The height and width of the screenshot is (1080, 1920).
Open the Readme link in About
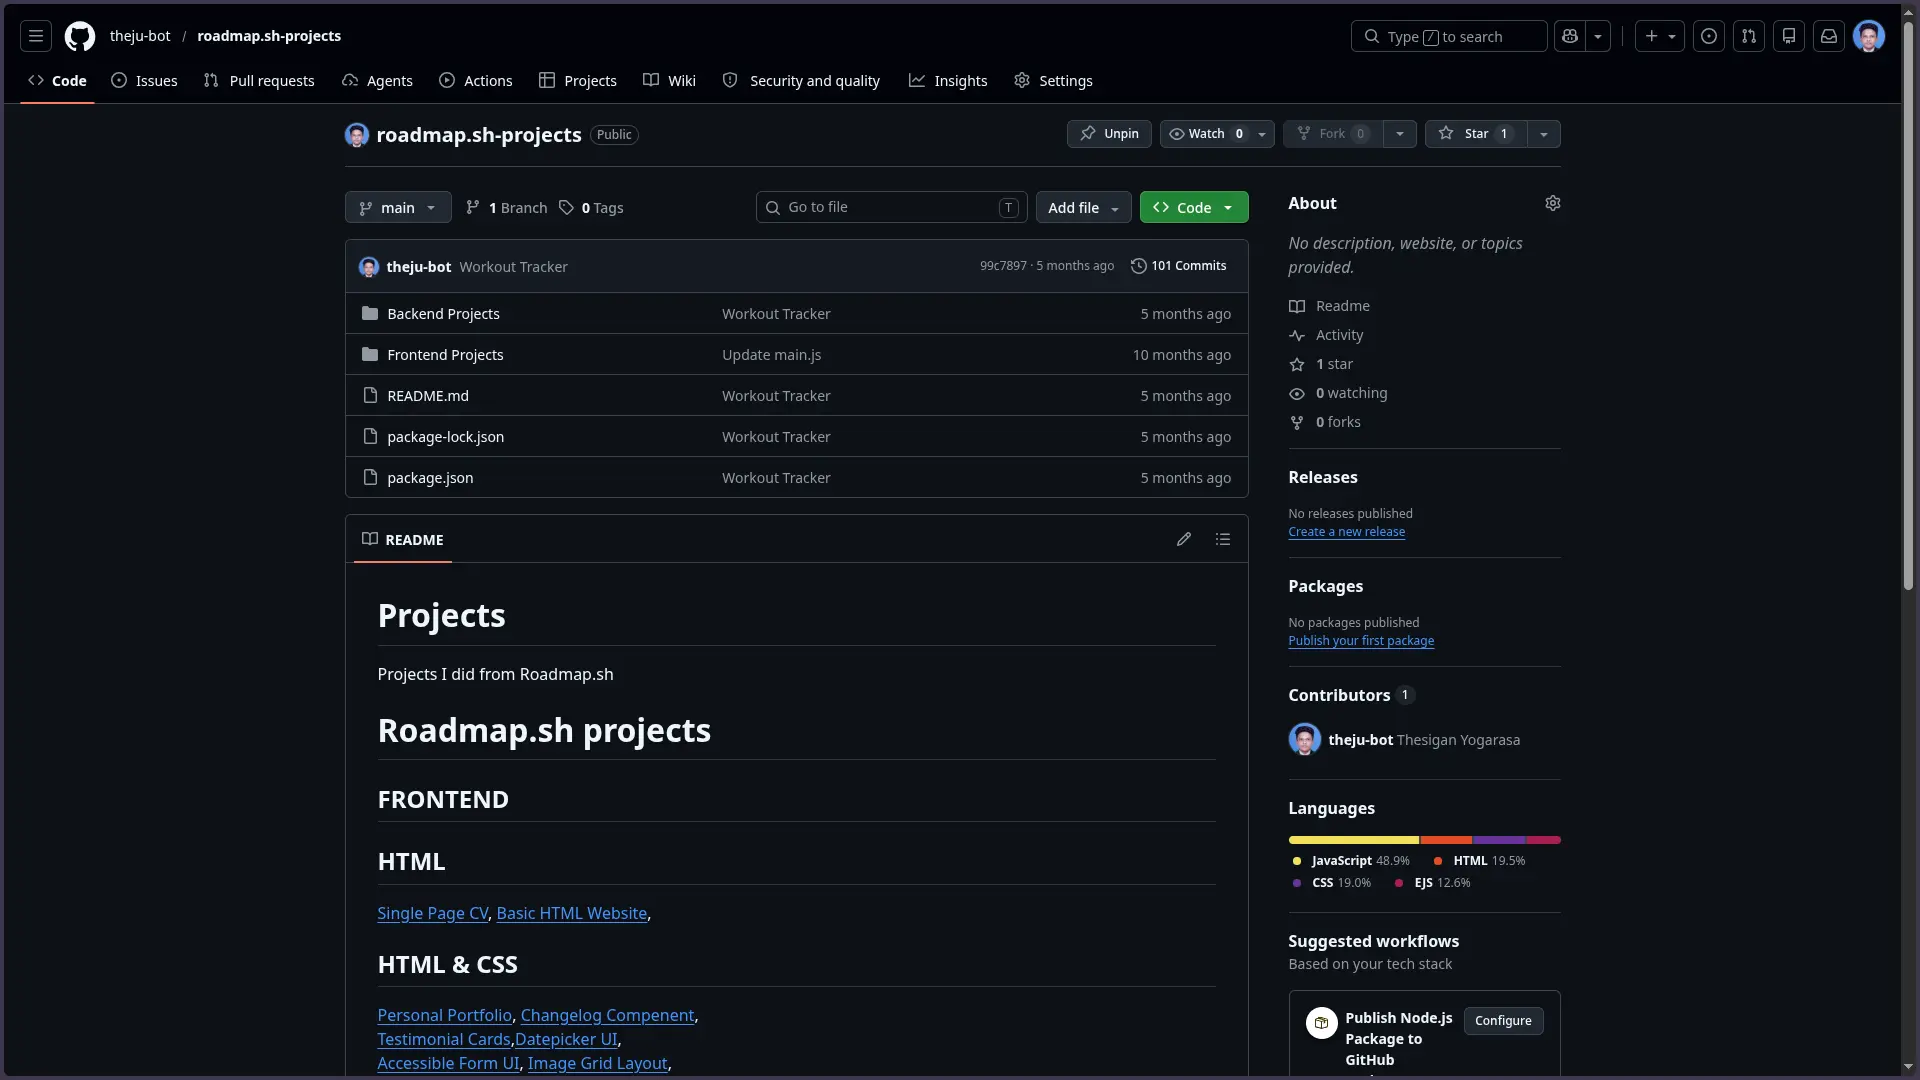[1330, 306]
